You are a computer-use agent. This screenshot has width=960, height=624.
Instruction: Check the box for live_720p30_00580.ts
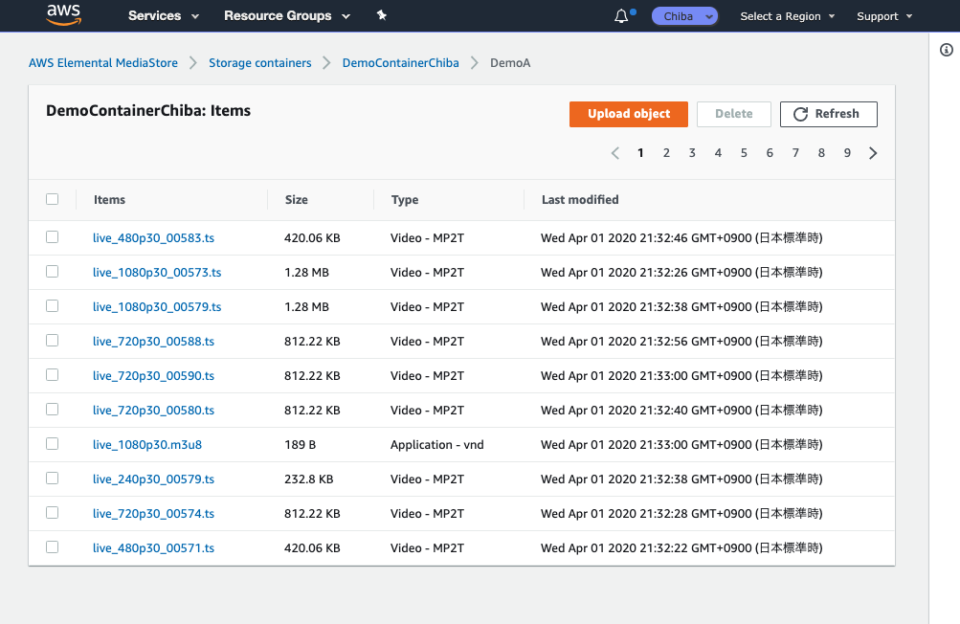[52, 409]
